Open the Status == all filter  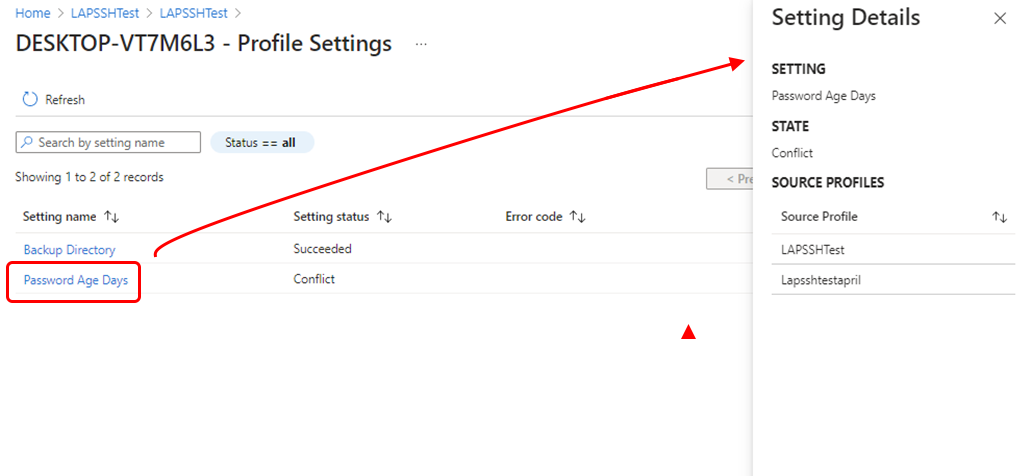[x=262, y=142]
